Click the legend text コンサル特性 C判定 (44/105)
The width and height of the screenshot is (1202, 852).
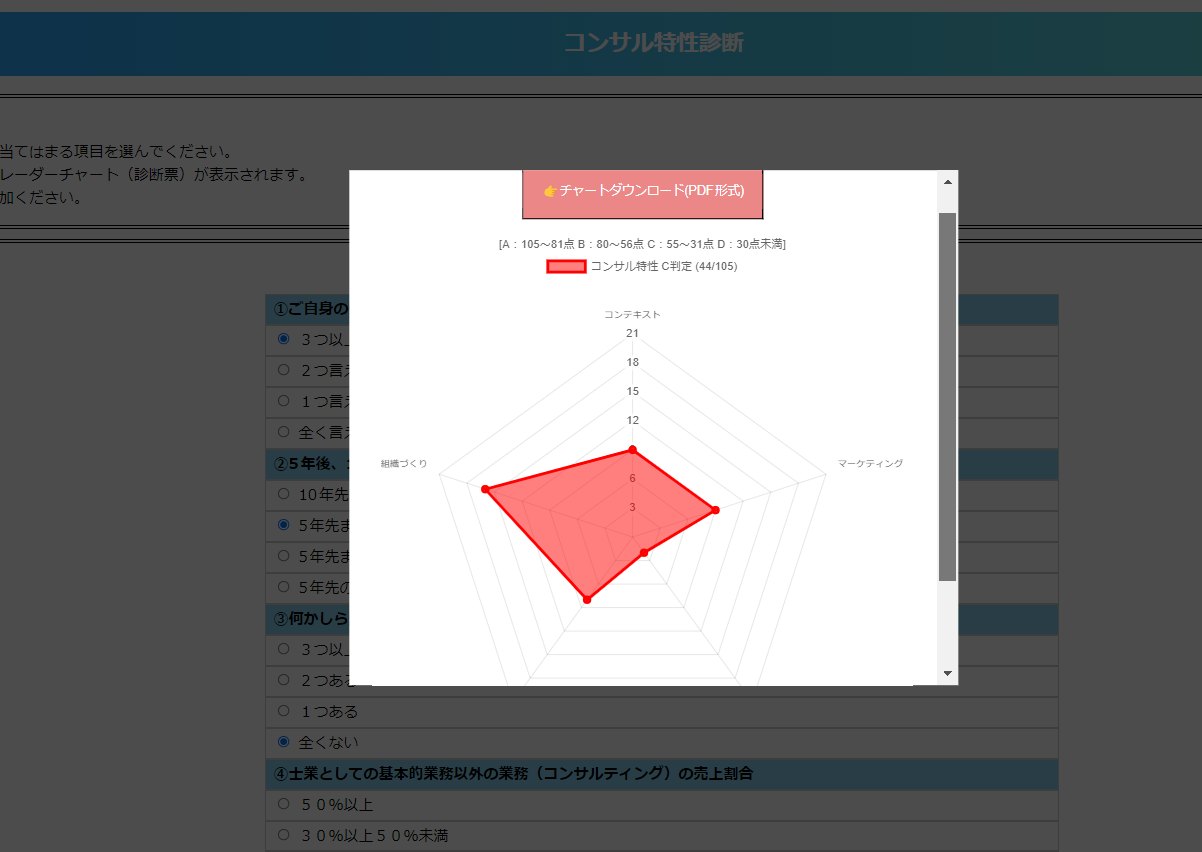click(664, 266)
